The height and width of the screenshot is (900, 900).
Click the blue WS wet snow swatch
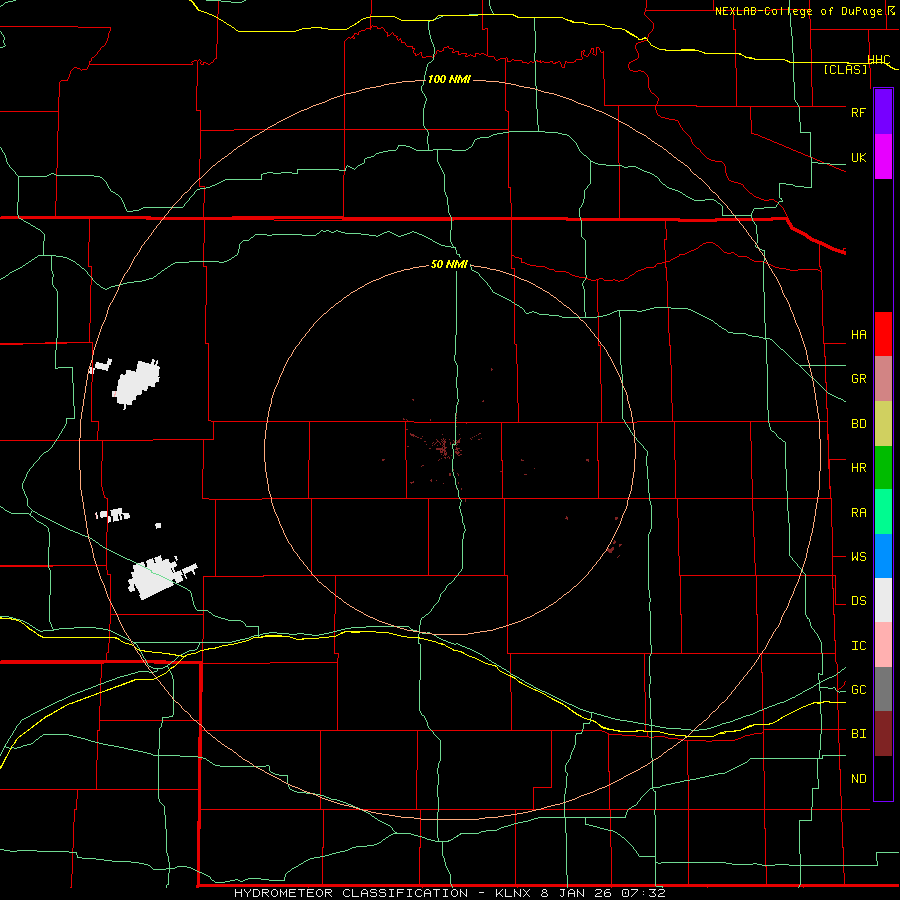(883, 556)
